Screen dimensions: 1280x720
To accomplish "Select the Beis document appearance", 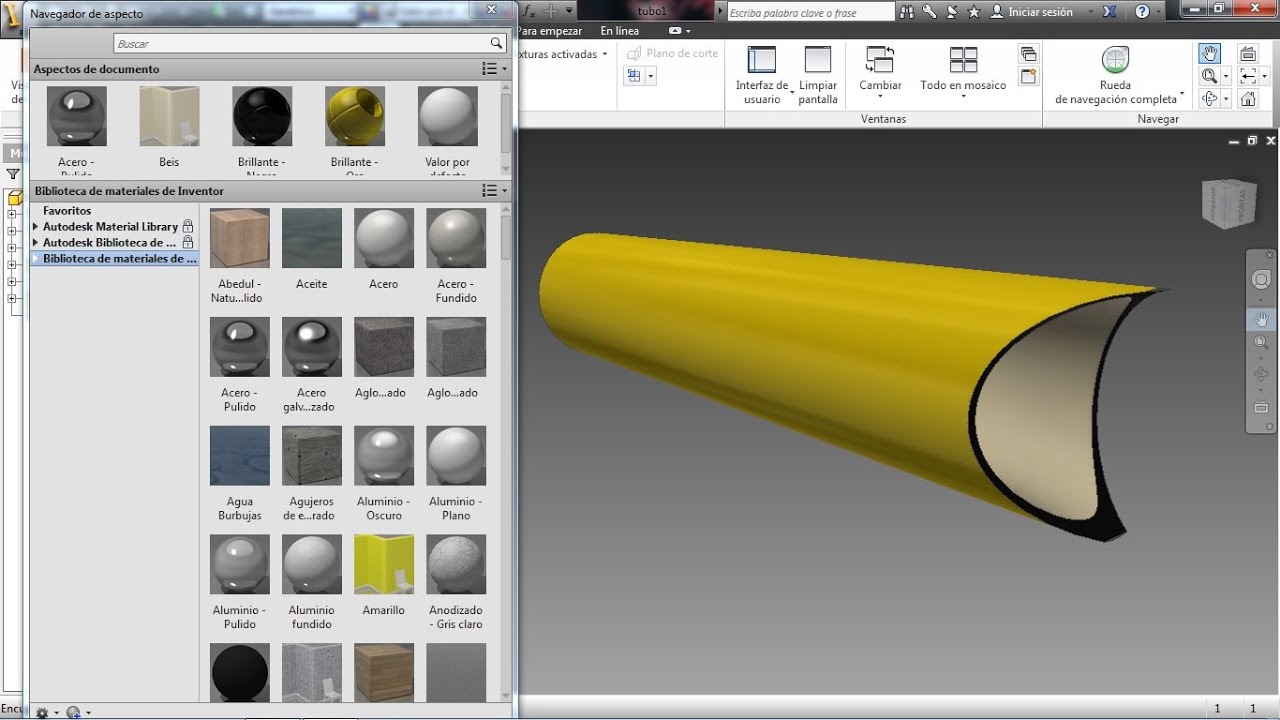I will coord(169,116).
